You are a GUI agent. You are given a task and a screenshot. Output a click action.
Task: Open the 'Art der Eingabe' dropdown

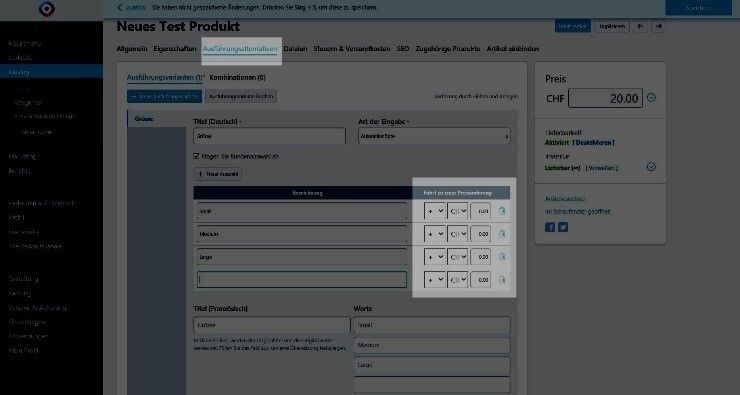[x=434, y=136]
